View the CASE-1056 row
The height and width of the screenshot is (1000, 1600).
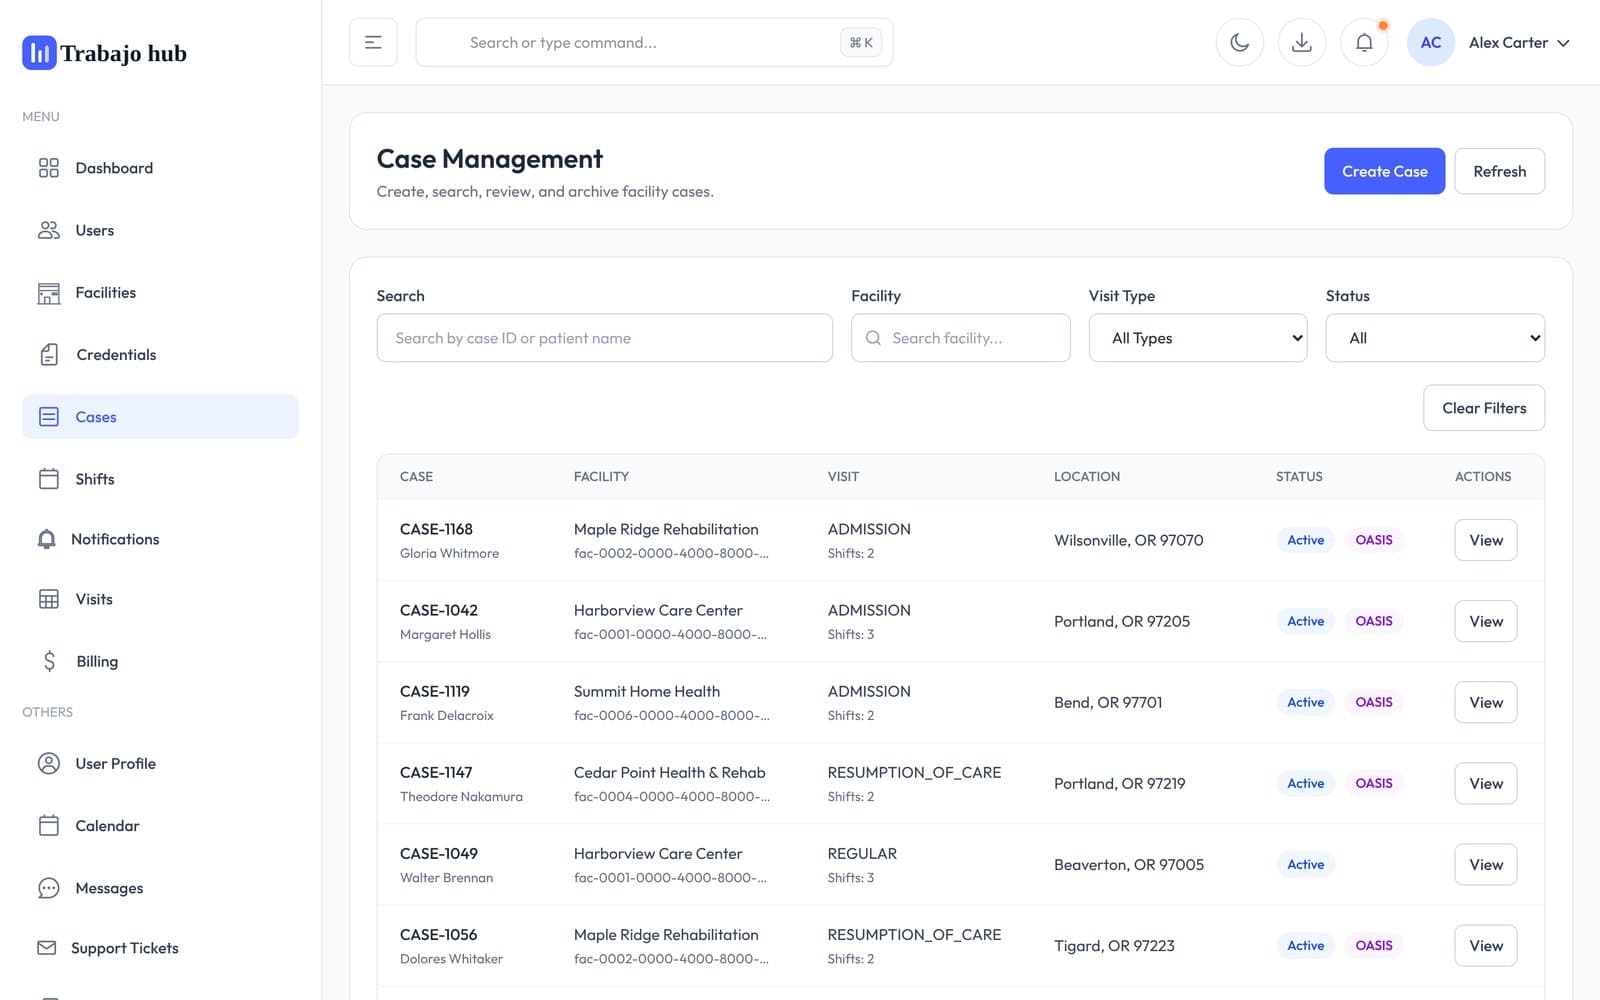(1485, 945)
